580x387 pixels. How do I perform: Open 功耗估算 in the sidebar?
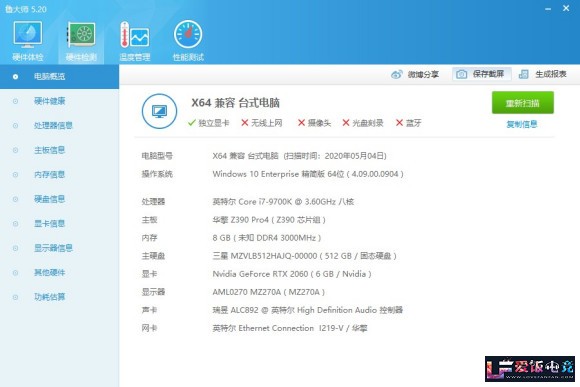[x=59, y=297]
